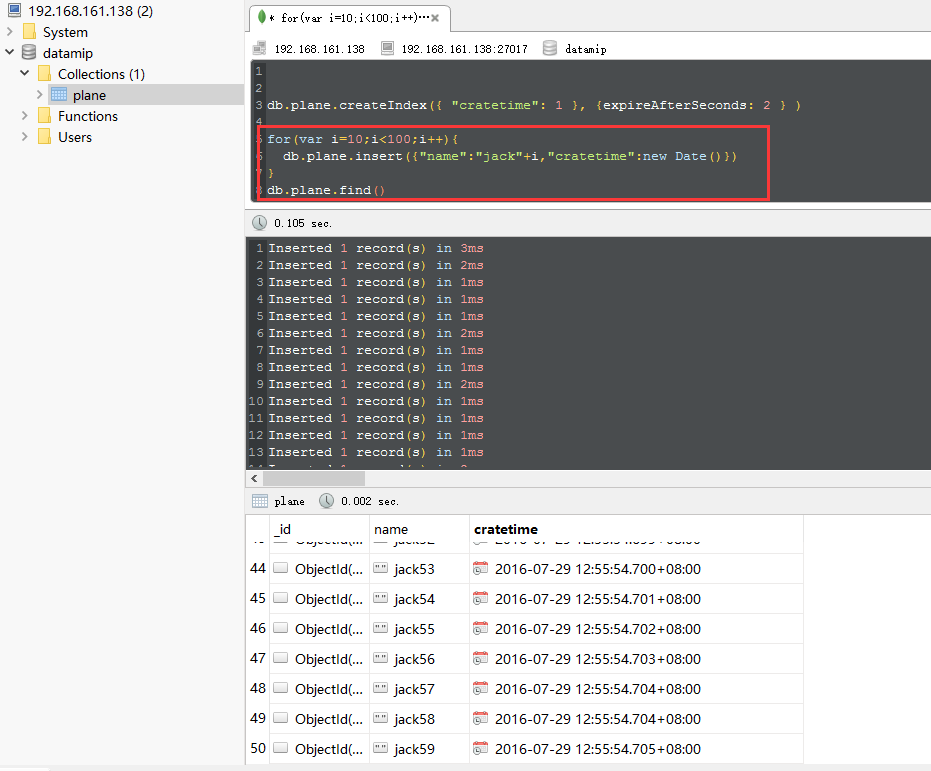Collapse the datamip database node
Screen dimensions: 931x771
pos(10,52)
